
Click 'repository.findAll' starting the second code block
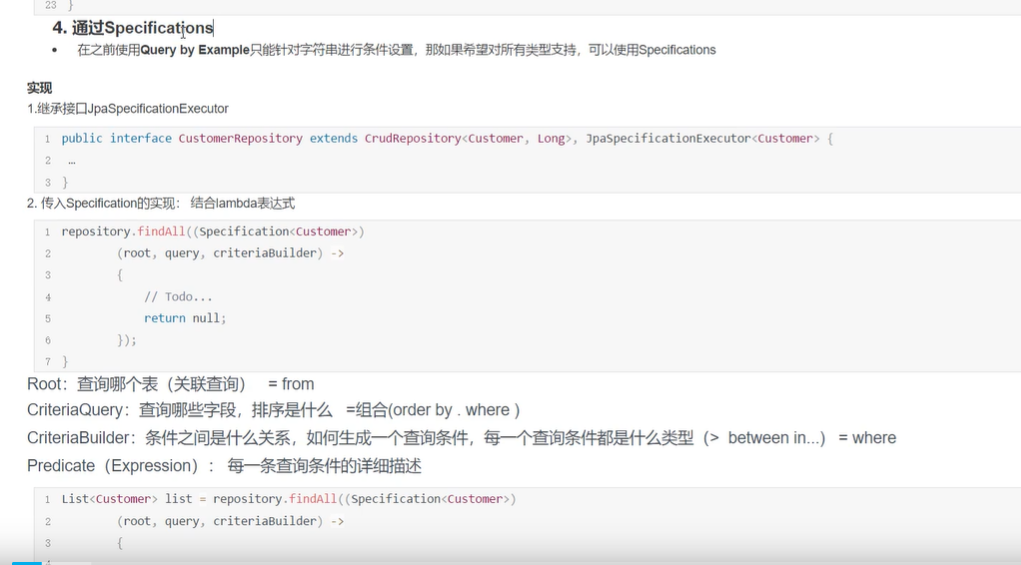pyautogui.click(x=124, y=232)
